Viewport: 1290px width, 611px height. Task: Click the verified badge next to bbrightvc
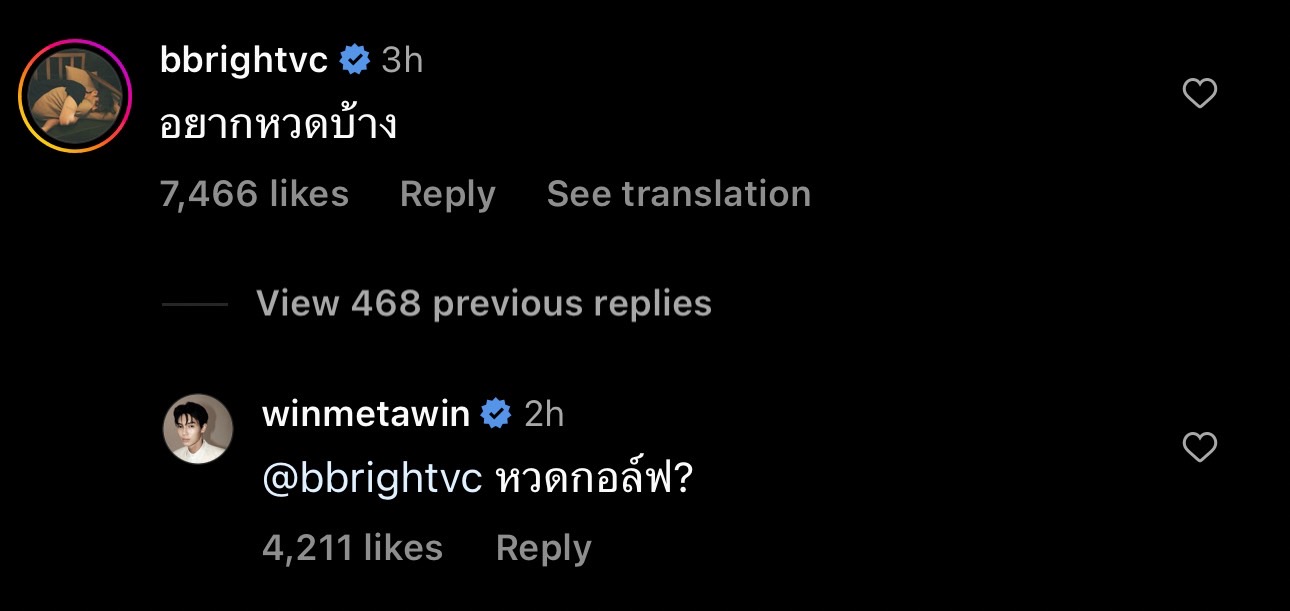[352, 60]
